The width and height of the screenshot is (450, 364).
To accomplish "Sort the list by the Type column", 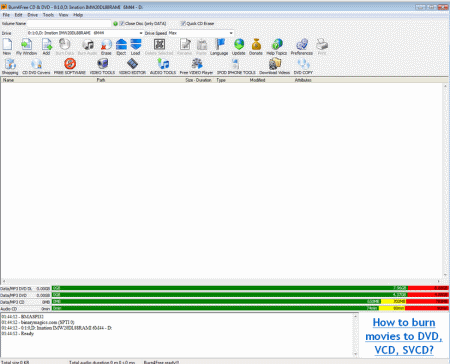I will tap(232, 80).
